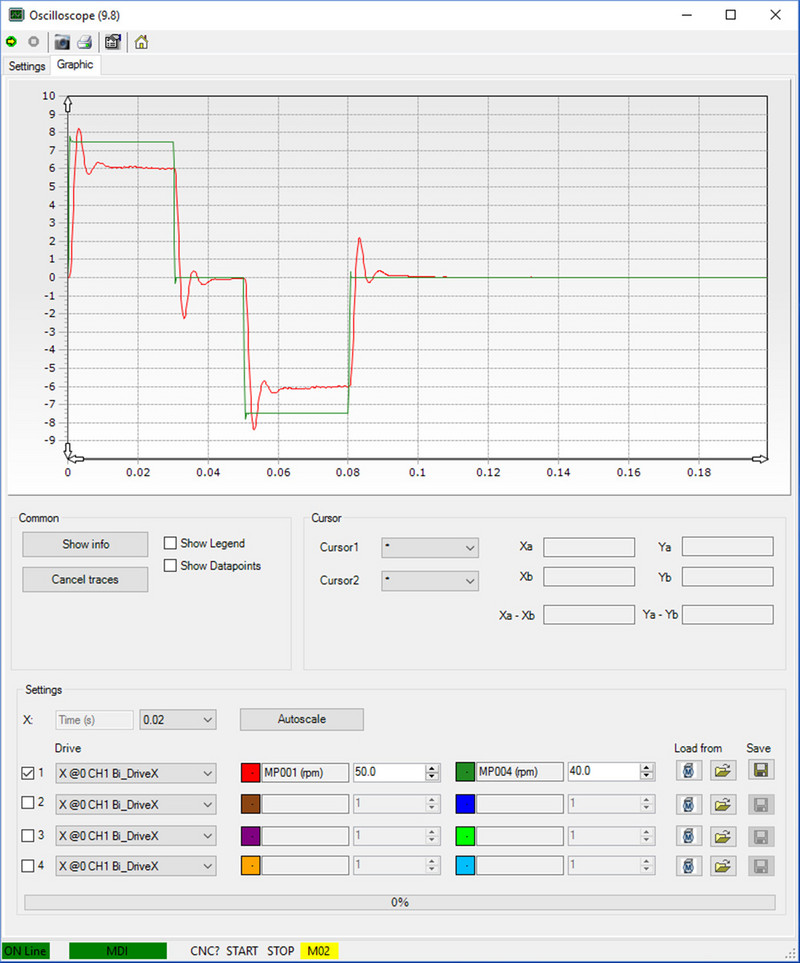Click the printer icon in the toolbar
Screen dimensions: 800x963
(85, 42)
